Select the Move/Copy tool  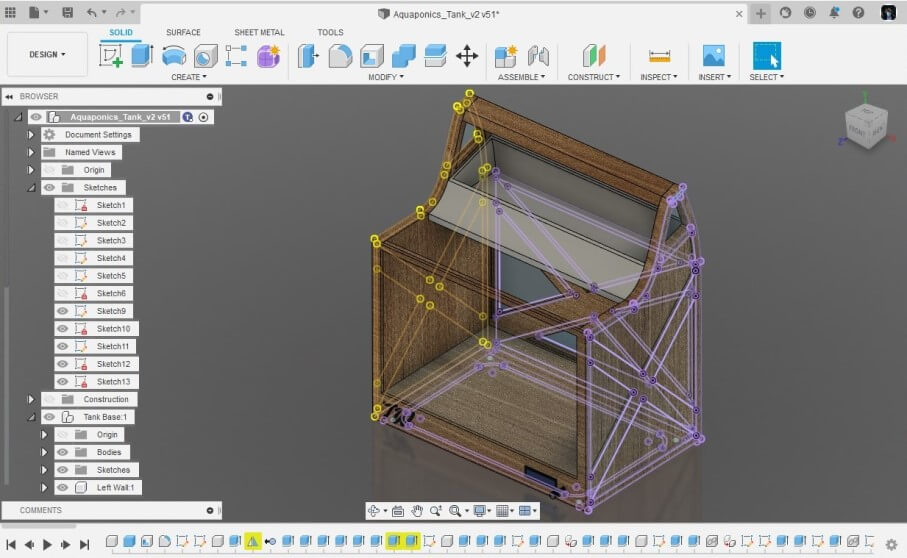467,56
